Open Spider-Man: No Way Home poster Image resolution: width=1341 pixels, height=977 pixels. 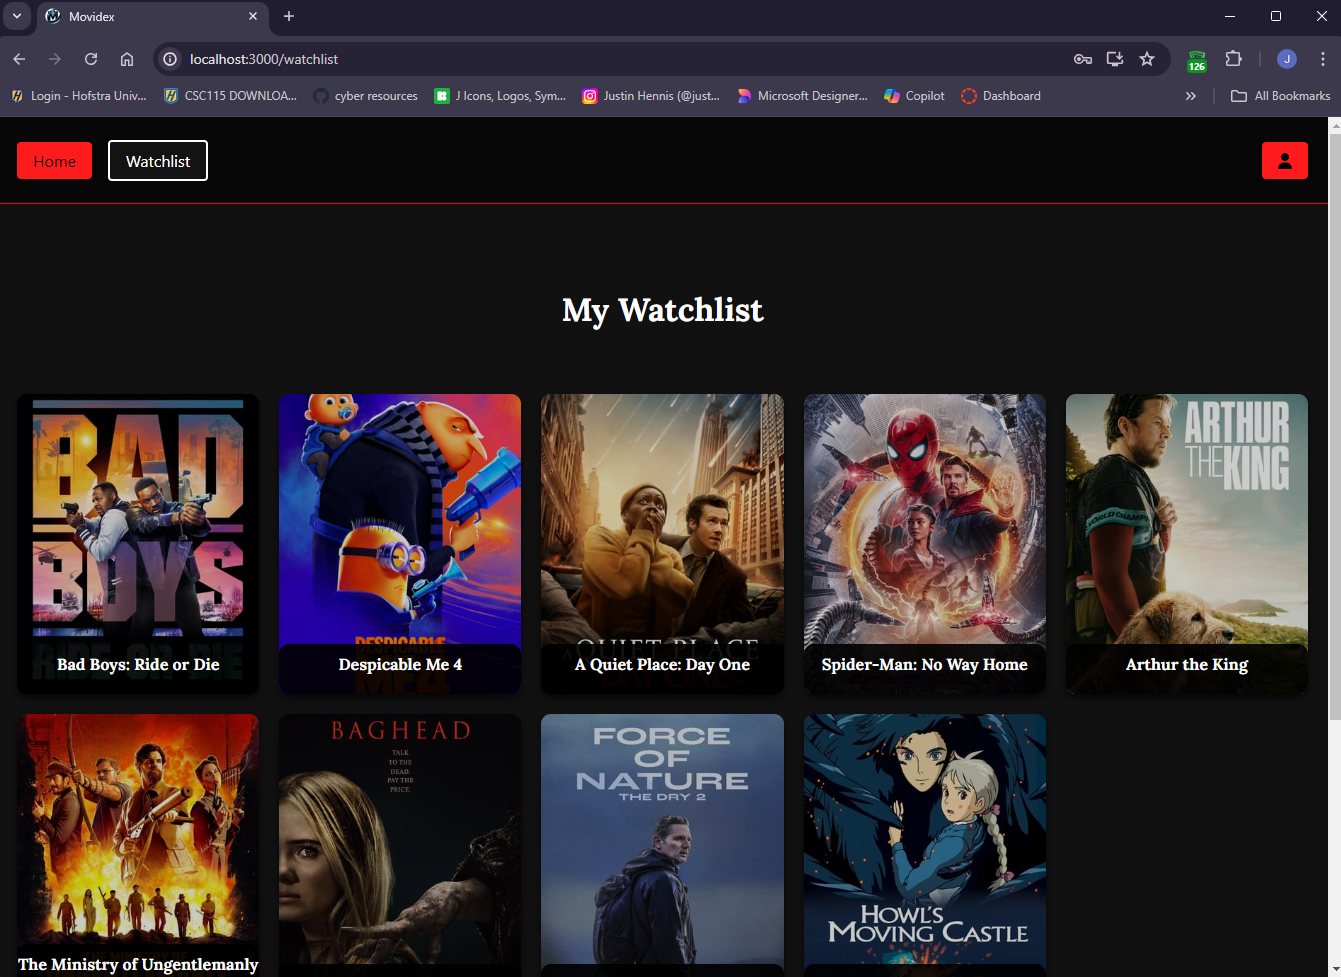(925, 543)
